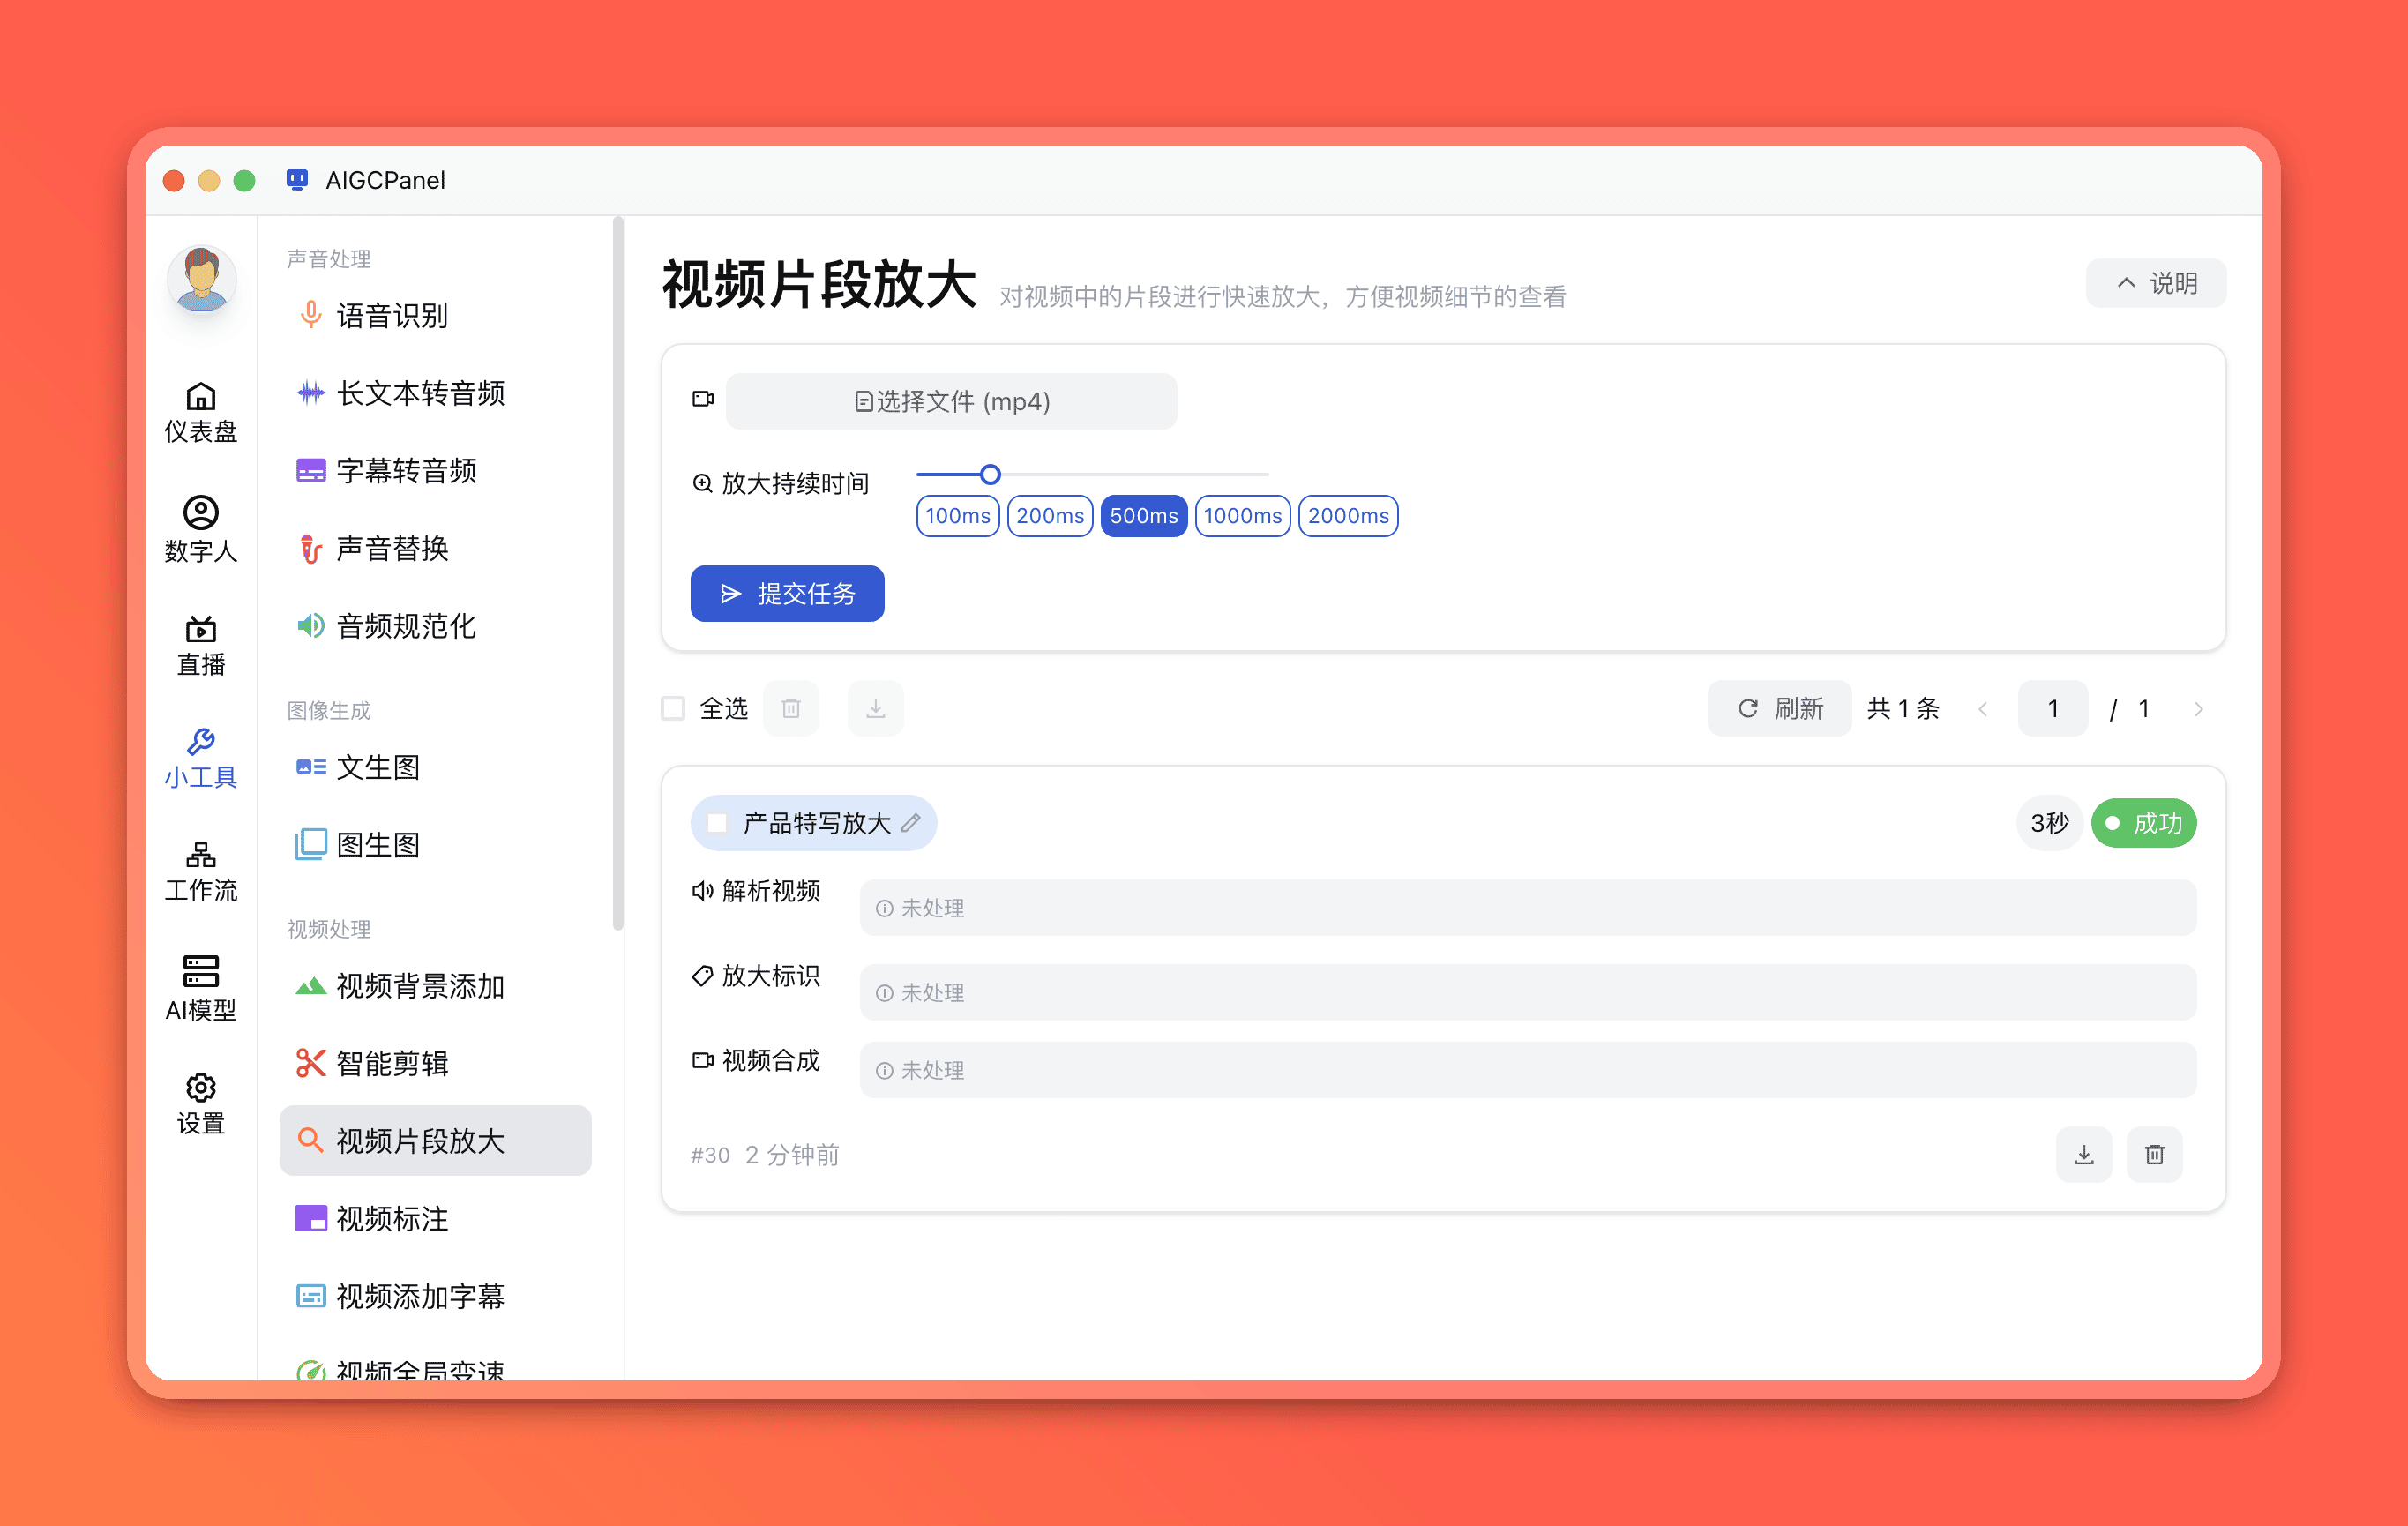Click the batch download icon beside 全选
This screenshot has height=1526, width=2408.
coord(875,709)
